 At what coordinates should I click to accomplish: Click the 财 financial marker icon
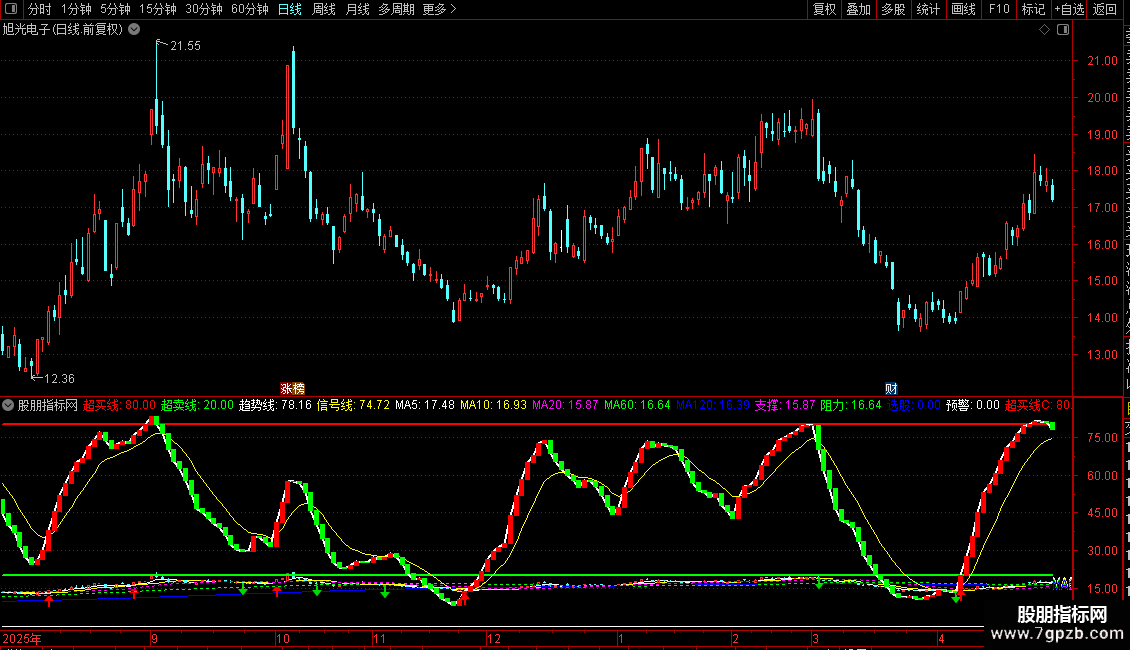[891, 388]
